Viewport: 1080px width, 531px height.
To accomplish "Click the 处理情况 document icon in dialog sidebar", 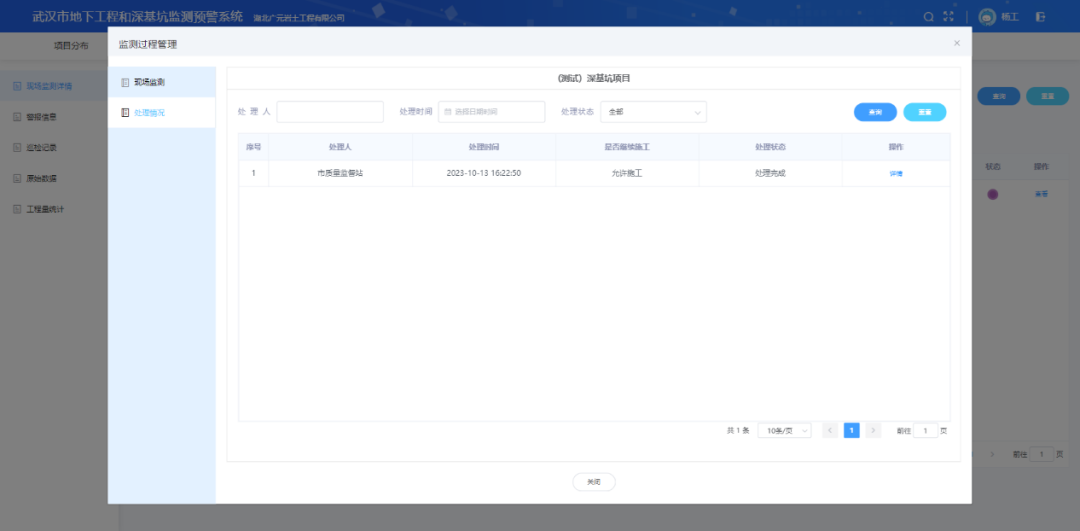I will click(125, 113).
